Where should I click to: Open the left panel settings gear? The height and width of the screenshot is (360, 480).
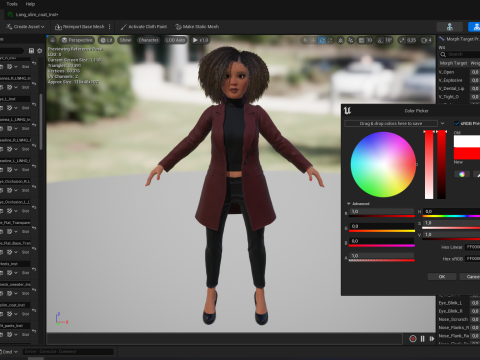click(40, 51)
